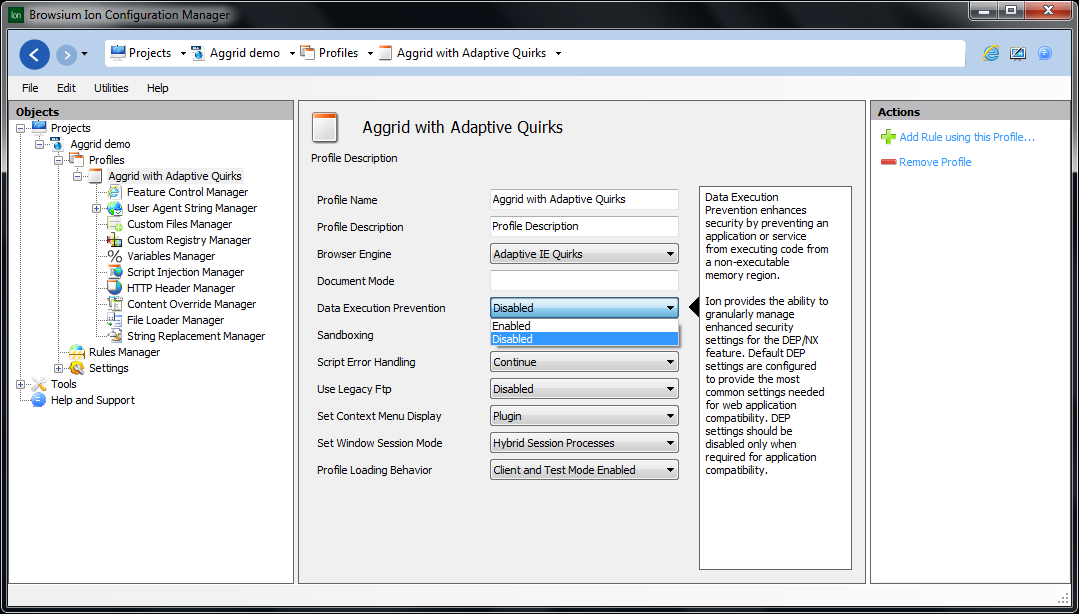Open the Use Legacy Ftp dropdown
1079x614 pixels.
pos(584,389)
